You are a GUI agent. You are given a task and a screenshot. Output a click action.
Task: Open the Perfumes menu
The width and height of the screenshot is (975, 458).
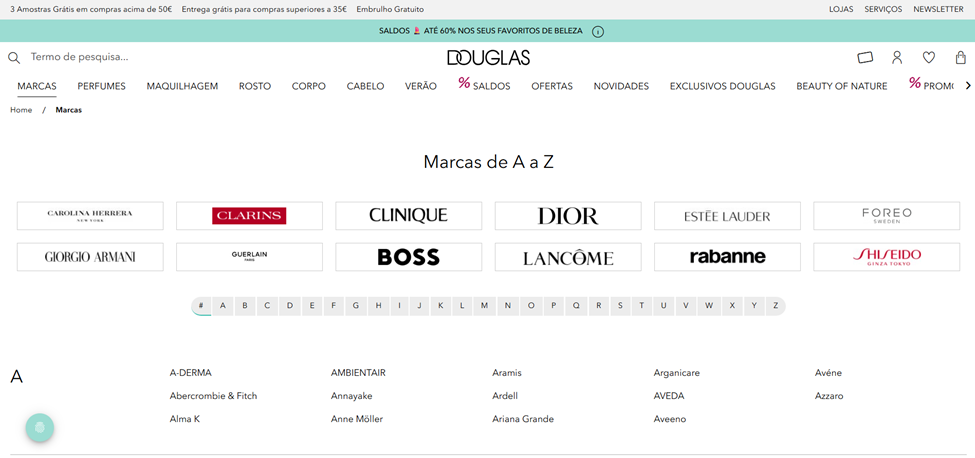point(101,86)
